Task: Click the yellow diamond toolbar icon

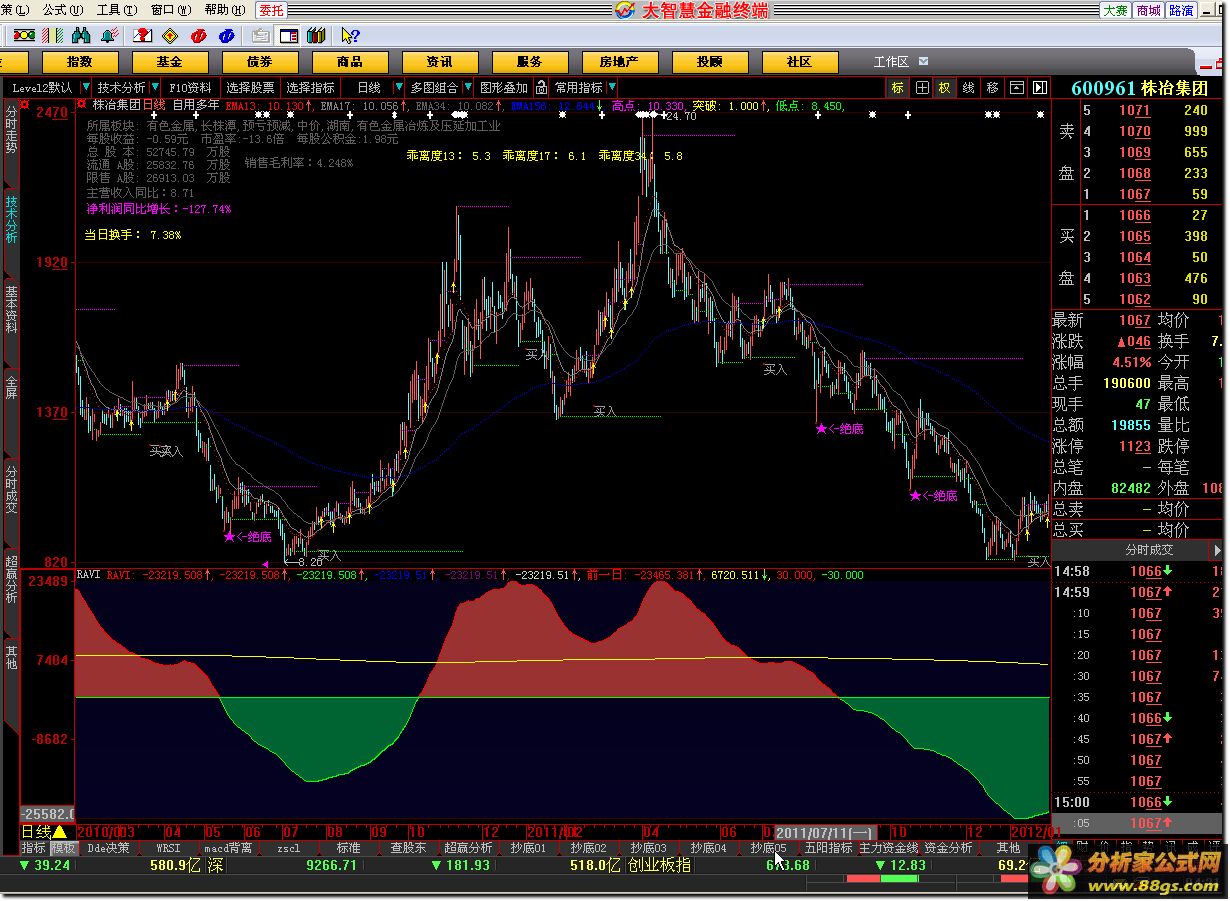Action: tap(171, 35)
